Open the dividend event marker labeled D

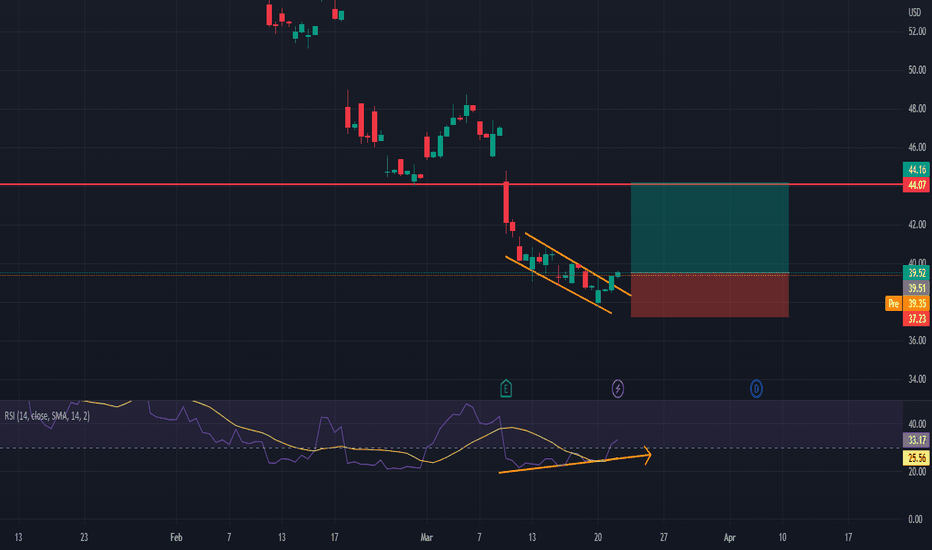[x=756, y=389]
